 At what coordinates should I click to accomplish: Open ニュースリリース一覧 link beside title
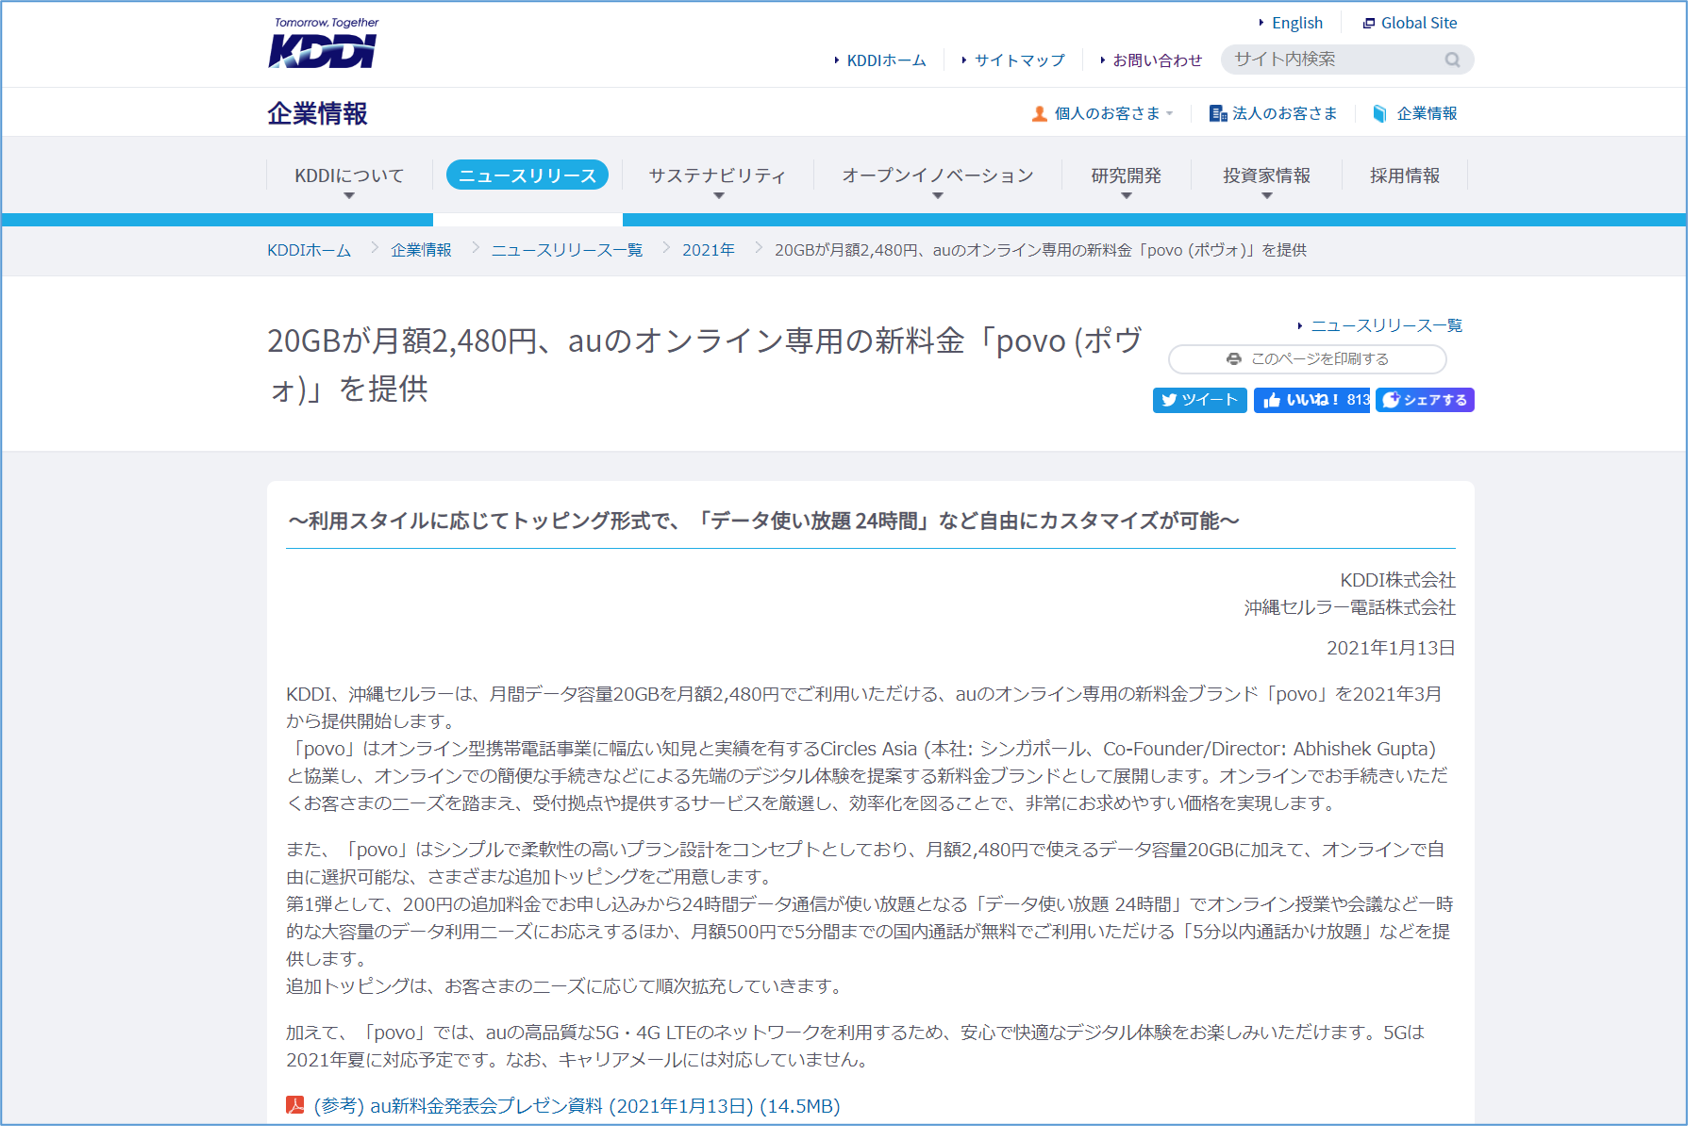click(x=1386, y=326)
